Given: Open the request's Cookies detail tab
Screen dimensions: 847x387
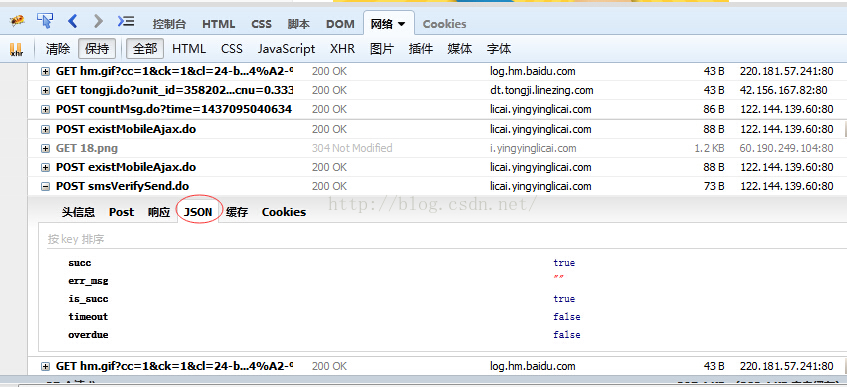Looking at the screenshot, I should coord(284,212).
